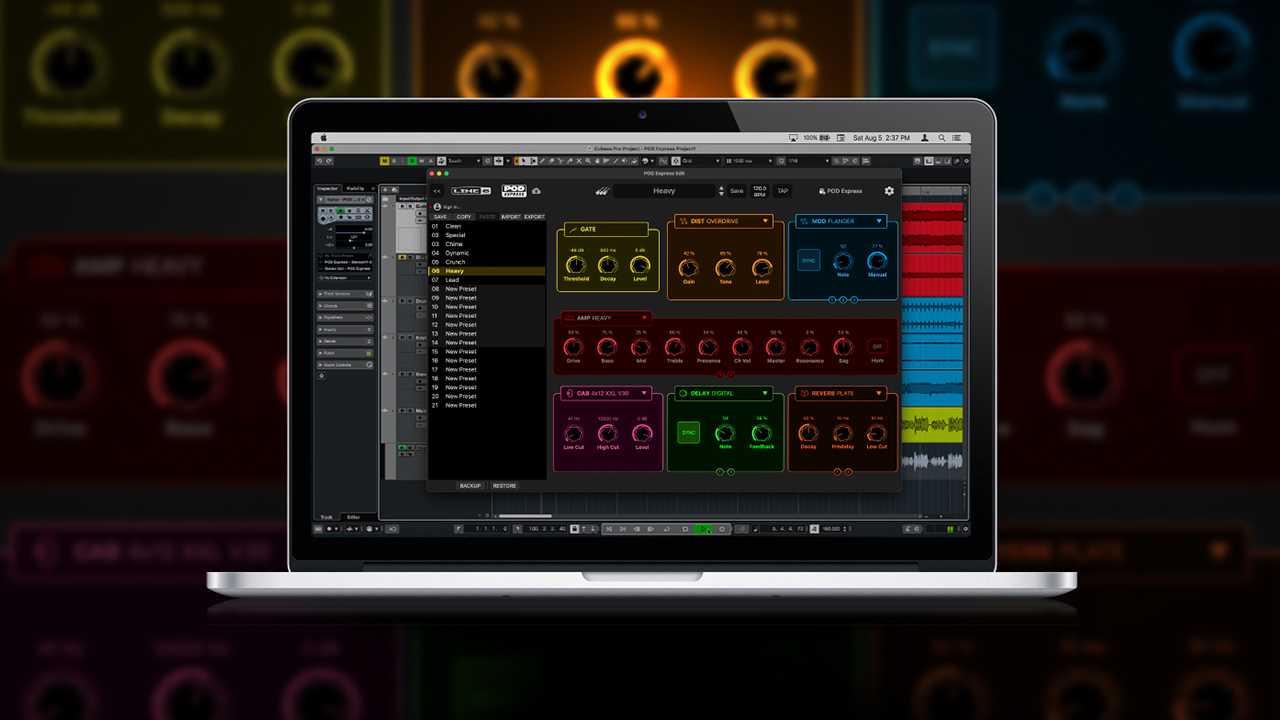This screenshot has width=1280, height=720.
Task: Click the BACKUP button
Action: (x=470, y=486)
